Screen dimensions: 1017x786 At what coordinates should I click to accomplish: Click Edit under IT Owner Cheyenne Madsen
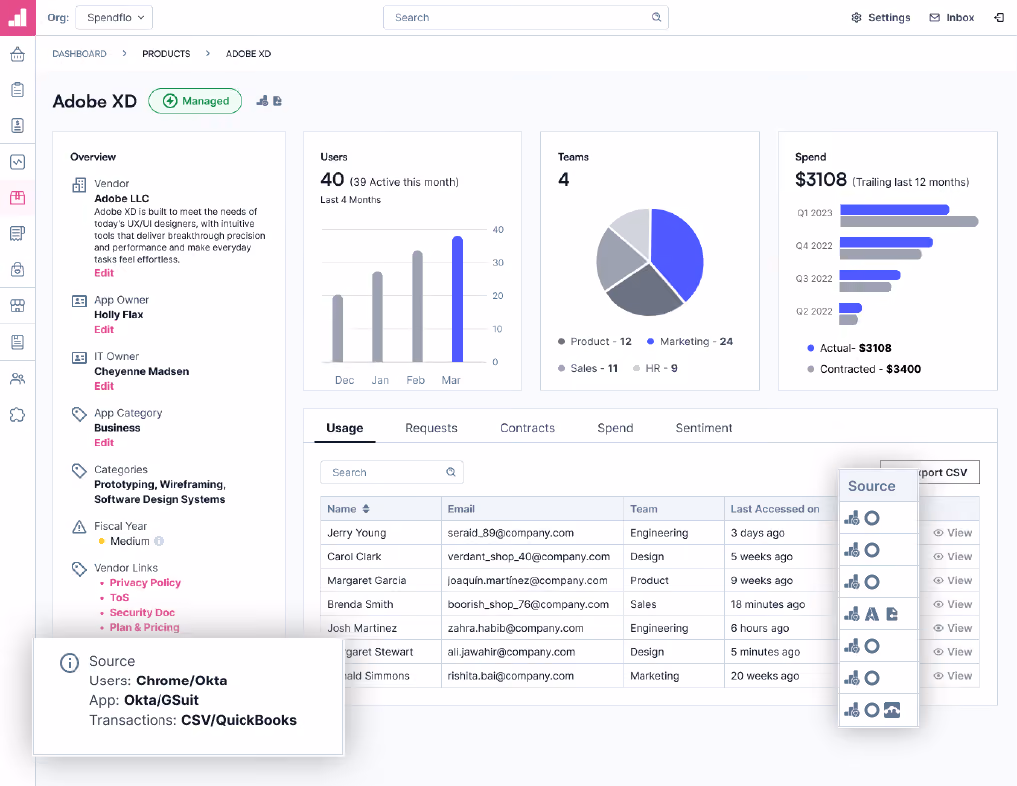pyautogui.click(x=104, y=386)
